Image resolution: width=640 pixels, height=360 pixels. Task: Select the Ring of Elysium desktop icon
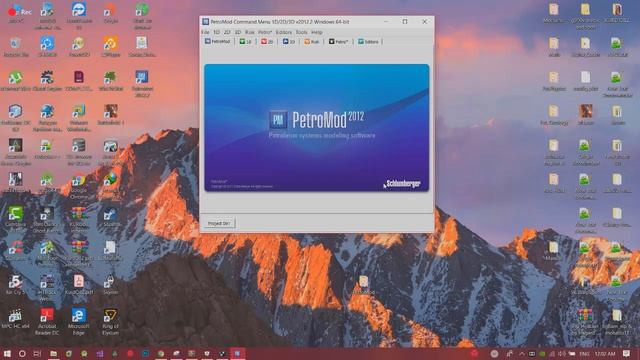[110, 321]
